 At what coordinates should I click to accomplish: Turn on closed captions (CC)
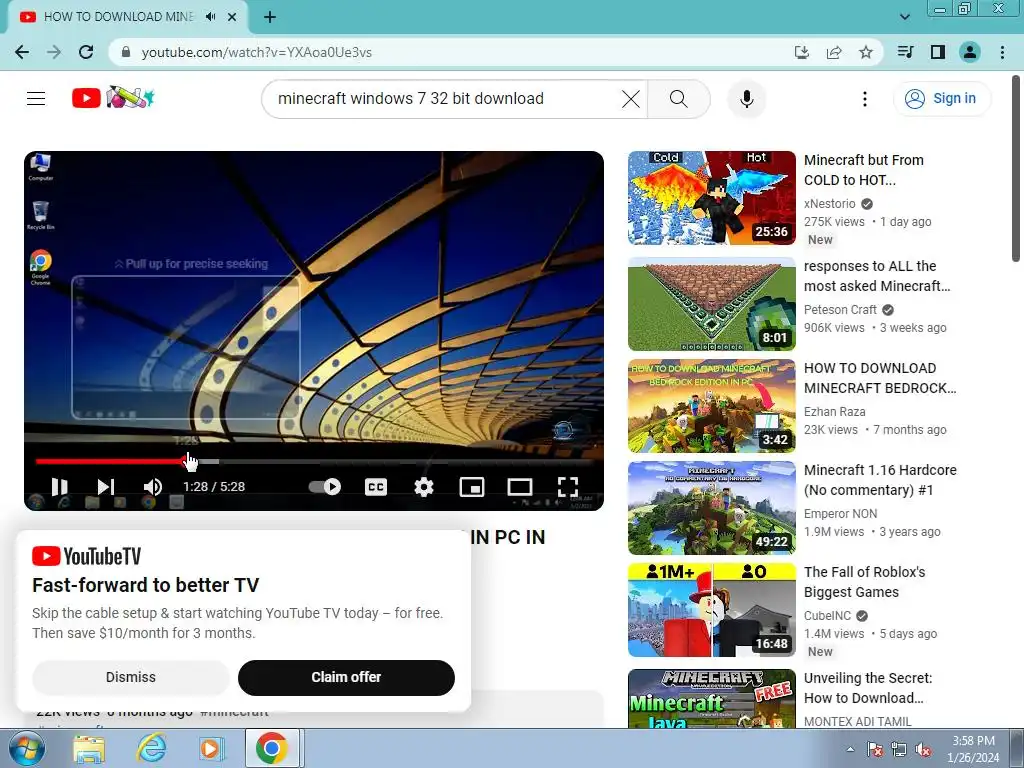(376, 487)
